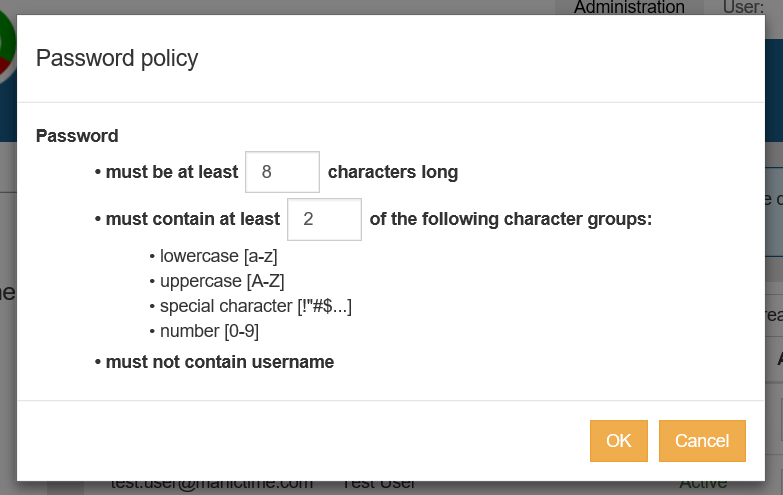Click the must not contain username rule
Screen dimensions: 783x495
219,362
